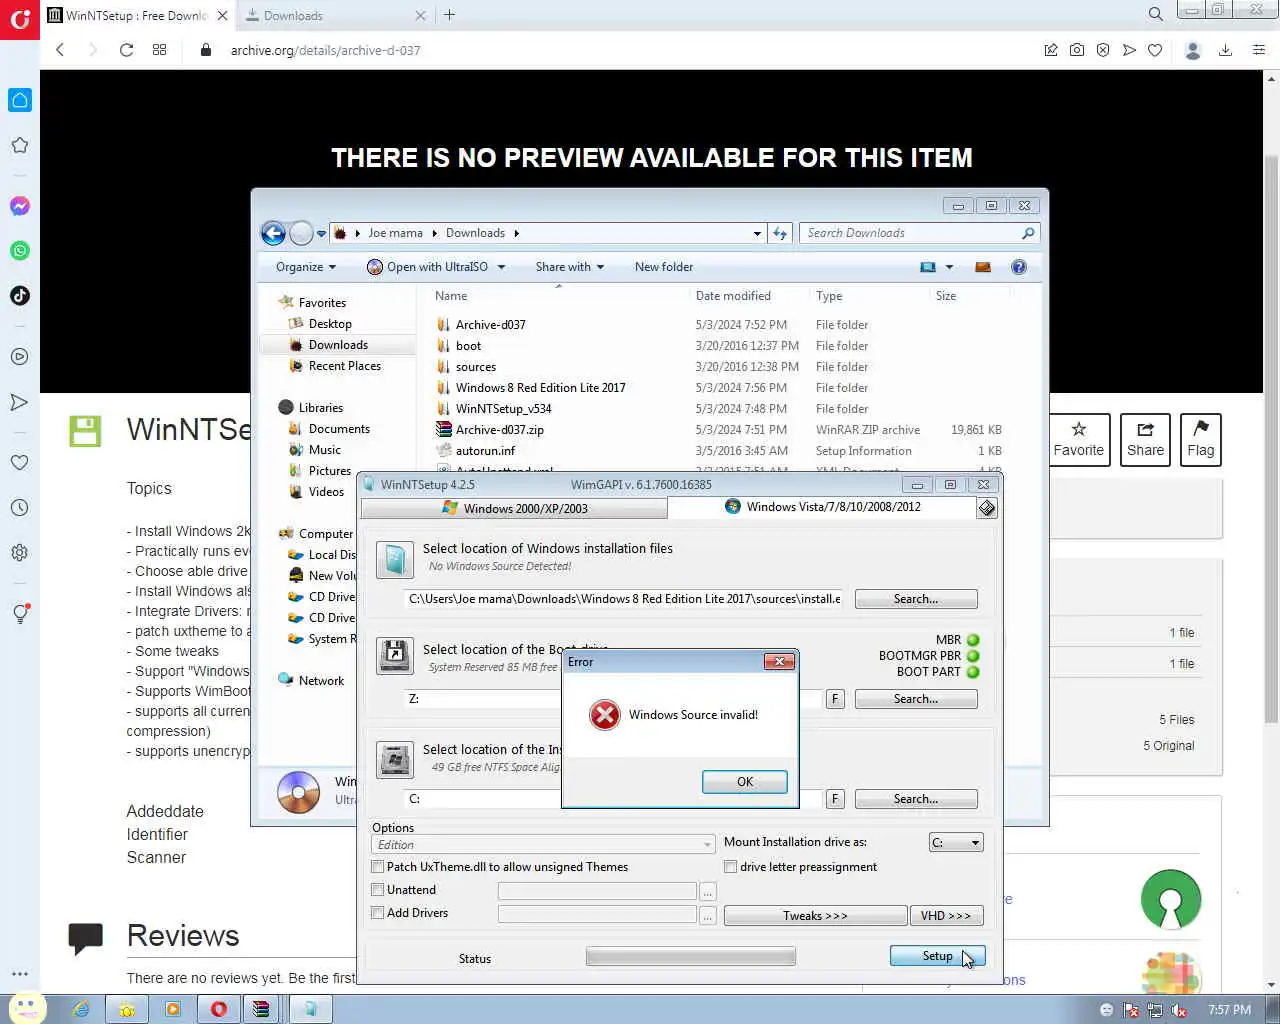
Task: Click the Favorite star on archive.org
Action: [1079, 439]
